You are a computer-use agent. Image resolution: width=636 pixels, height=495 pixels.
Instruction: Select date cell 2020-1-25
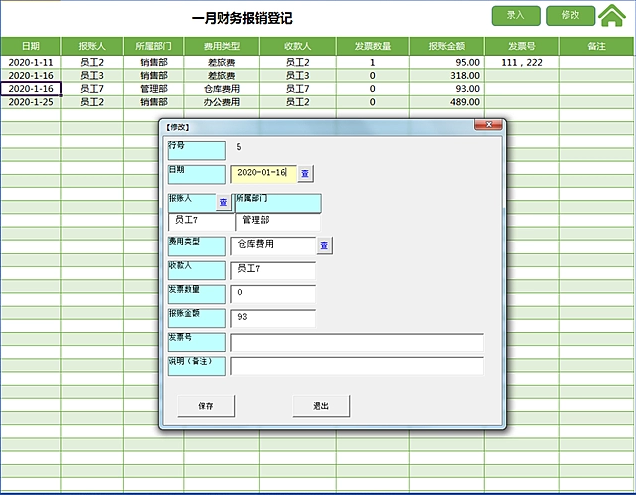31,102
